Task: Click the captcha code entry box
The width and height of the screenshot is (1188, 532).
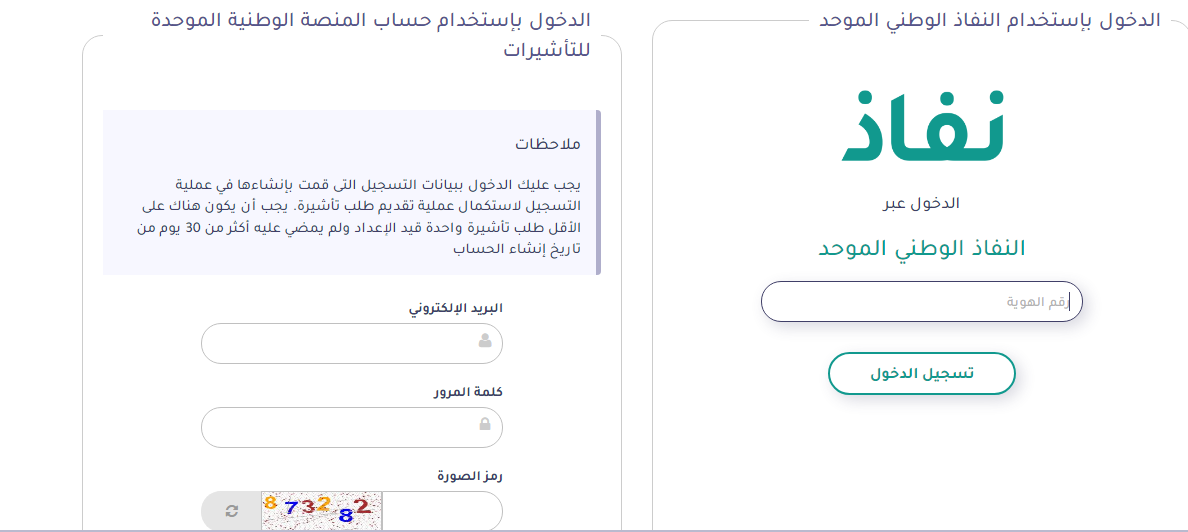Action: [440, 511]
